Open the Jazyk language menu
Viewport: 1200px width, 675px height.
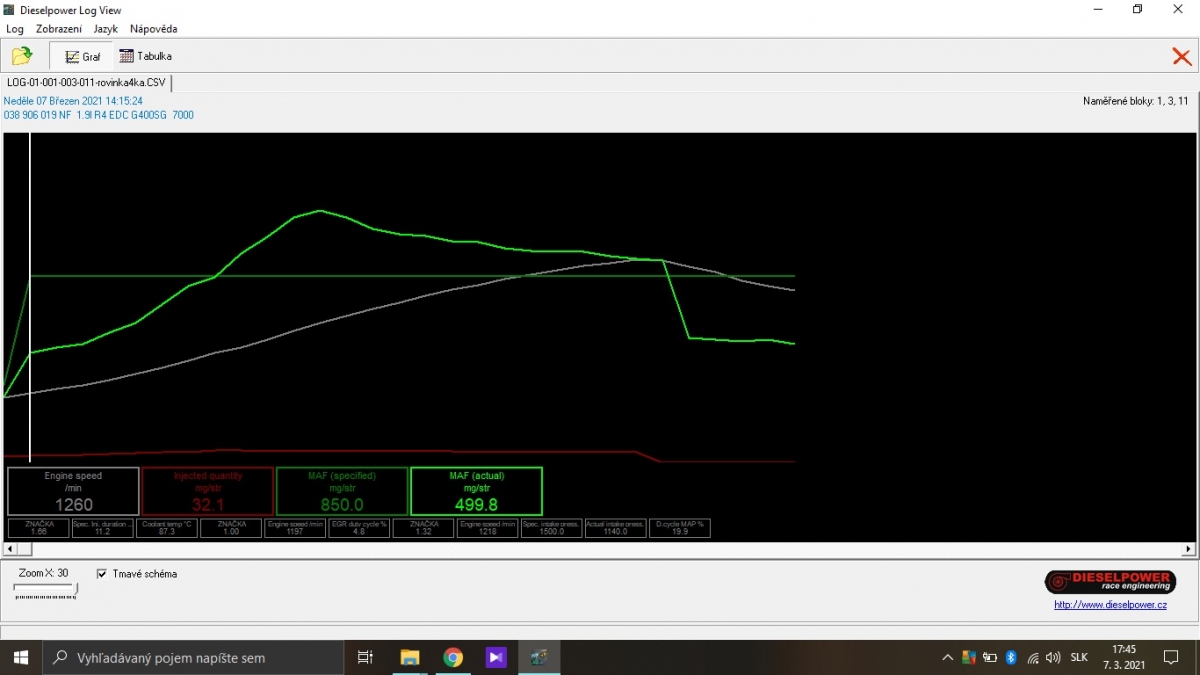(105, 29)
